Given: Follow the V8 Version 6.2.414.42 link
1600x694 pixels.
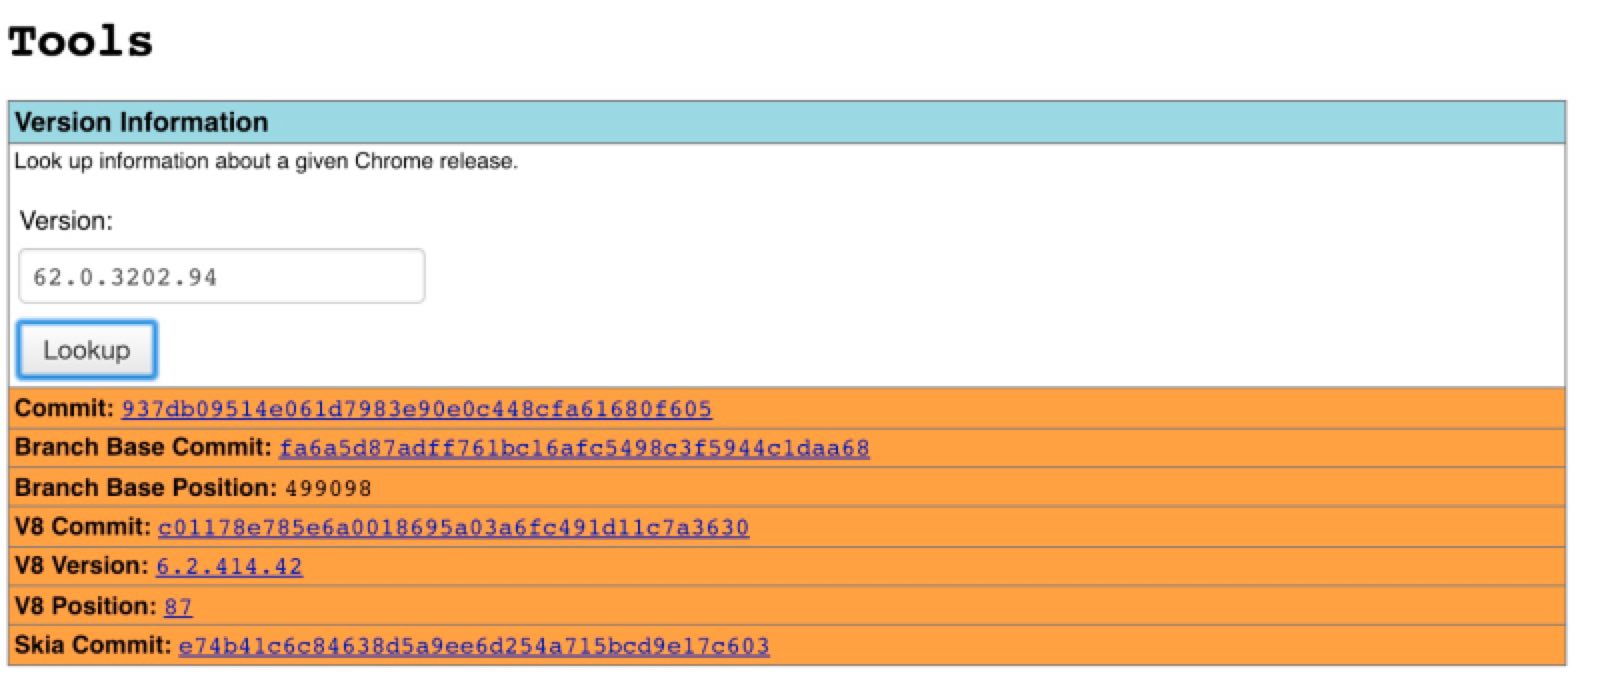Looking at the screenshot, I should tap(229, 567).
